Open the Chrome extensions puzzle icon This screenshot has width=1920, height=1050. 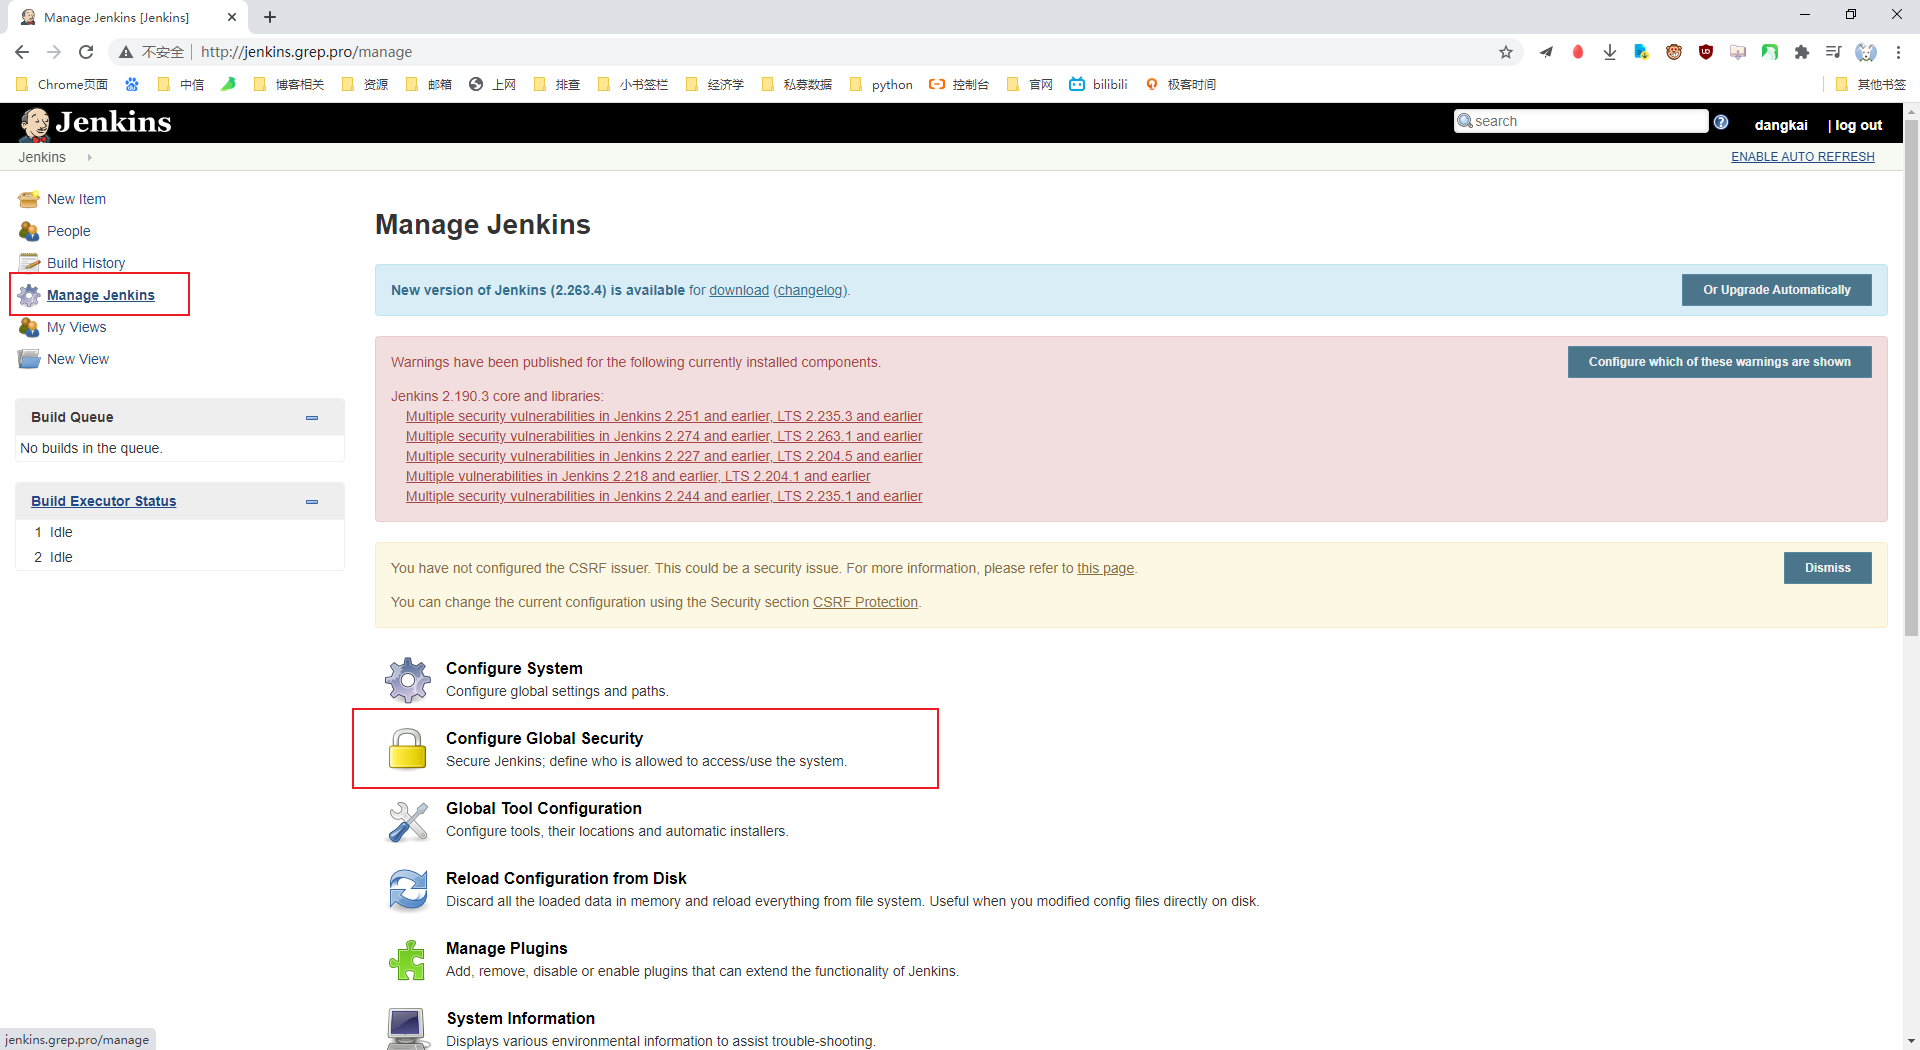pyautogui.click(x=1802, y=52)
